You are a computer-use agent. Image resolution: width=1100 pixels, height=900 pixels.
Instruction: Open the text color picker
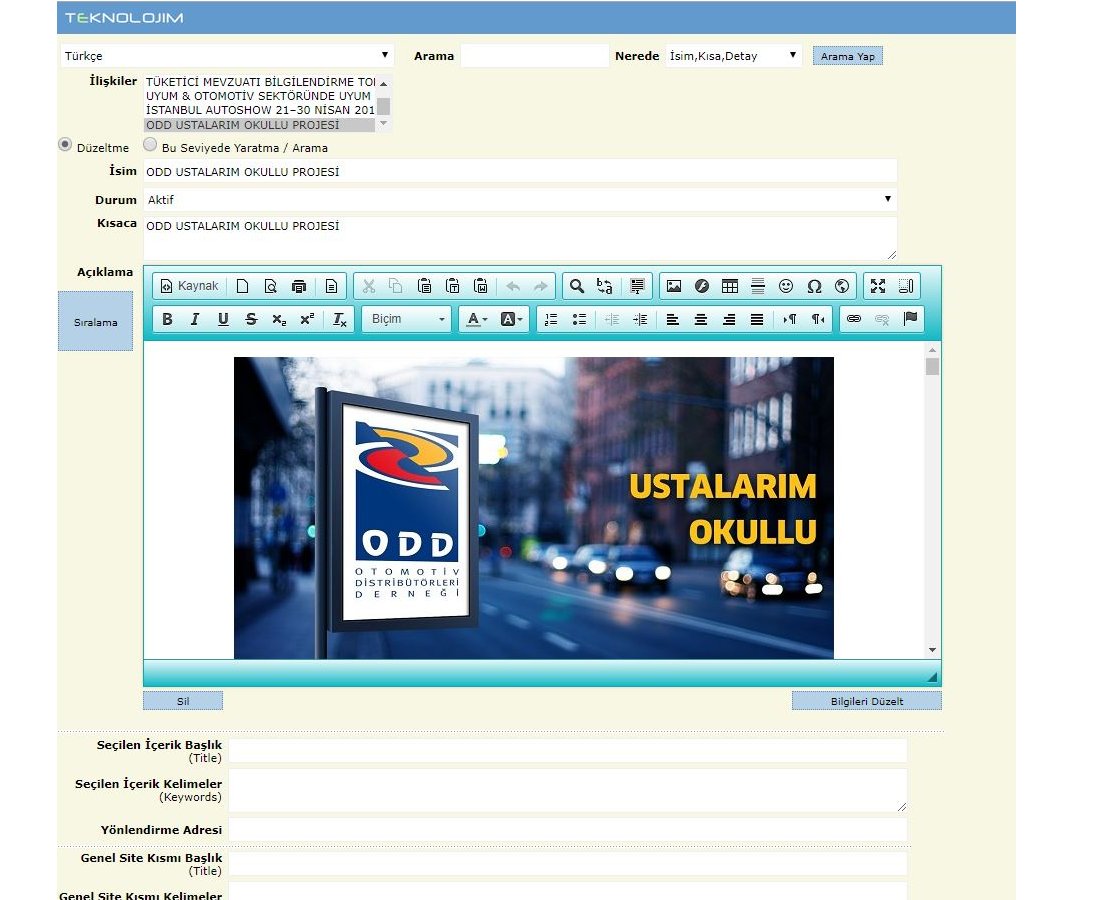(x=477, y=319)
